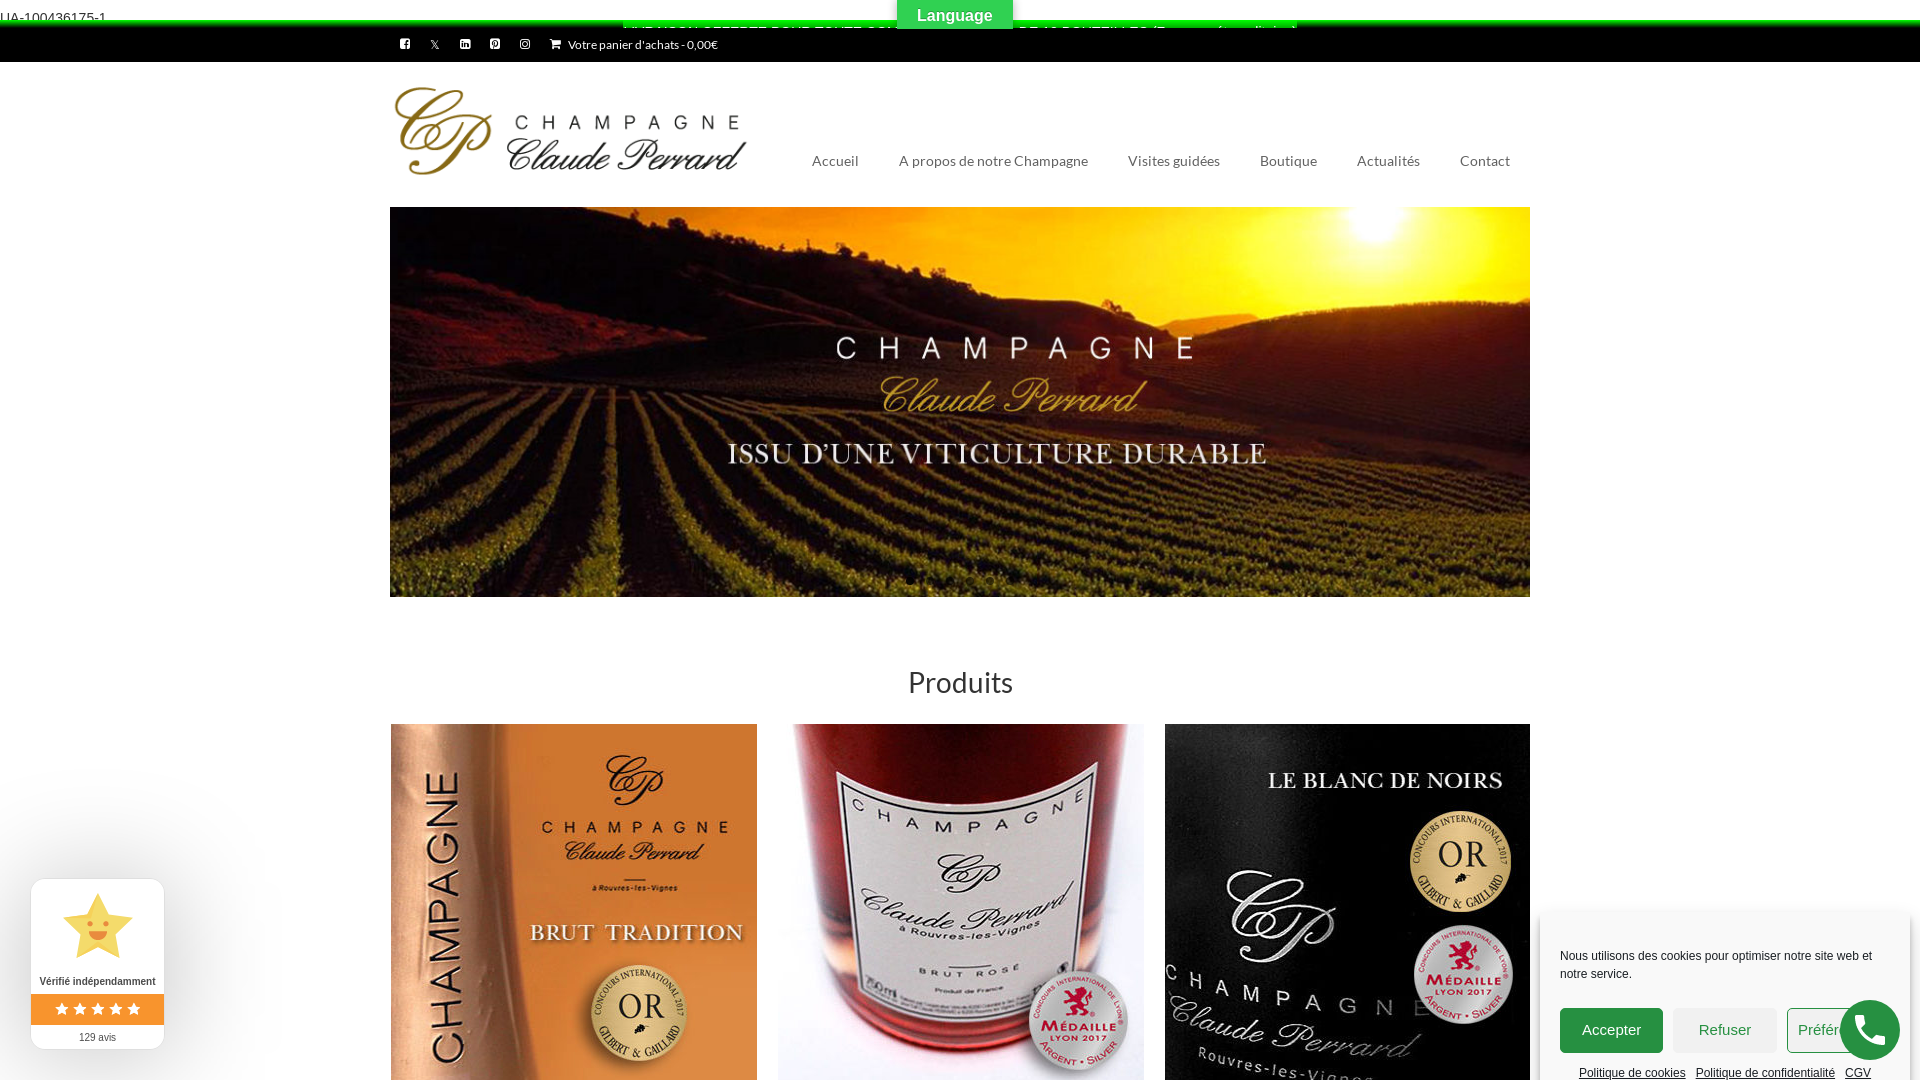Open the Contact page
Screen dimensions: 1920x1080
[x=1485, y=161]
